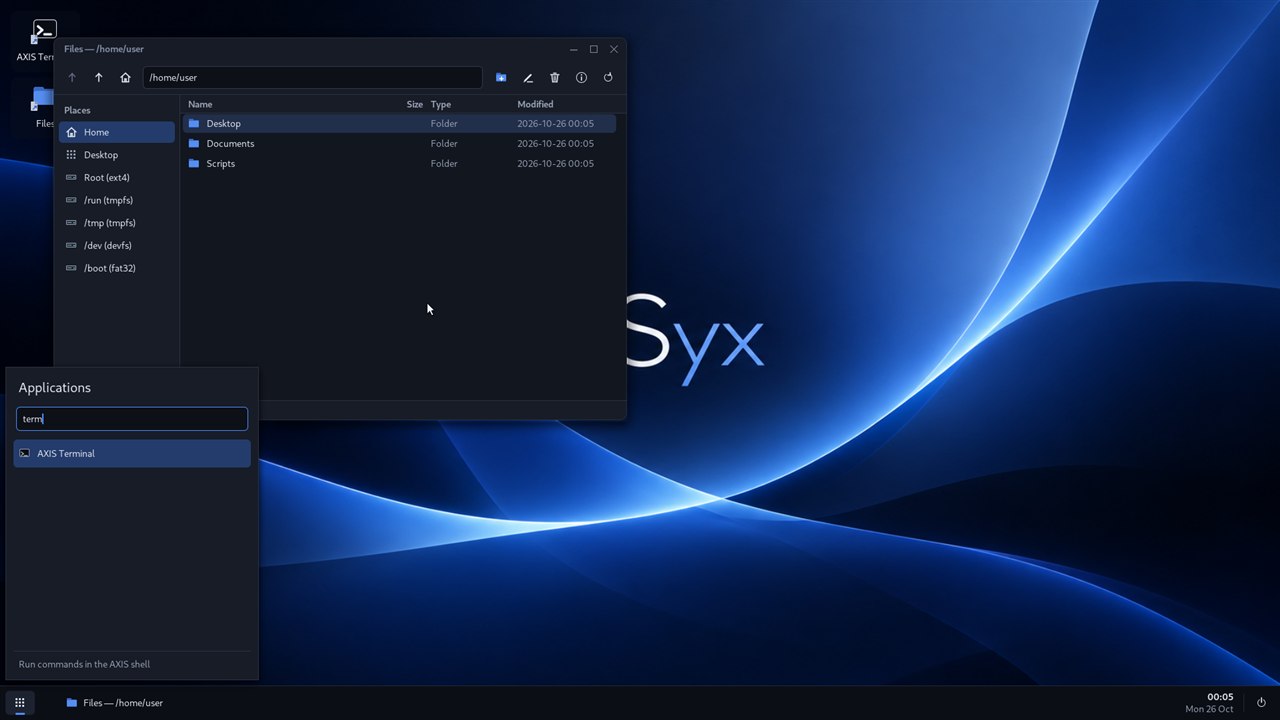Refresh the folder view with the reload icon
The image size is (1280, 720).
[x=608, y=78]
